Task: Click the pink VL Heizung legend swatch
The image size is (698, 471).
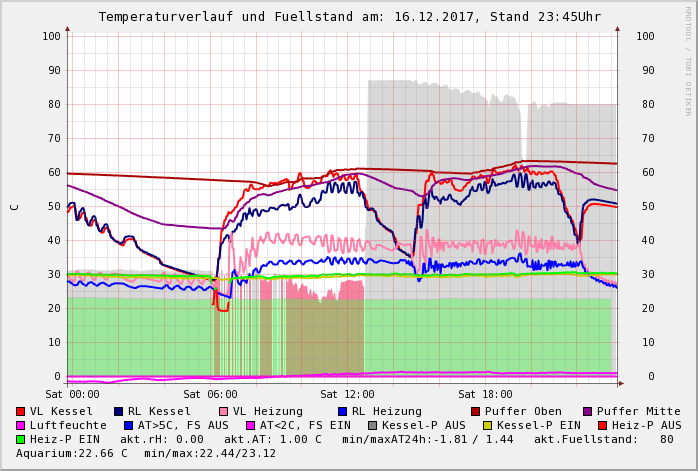Action: pyautogui.click(x=224, y=411)
